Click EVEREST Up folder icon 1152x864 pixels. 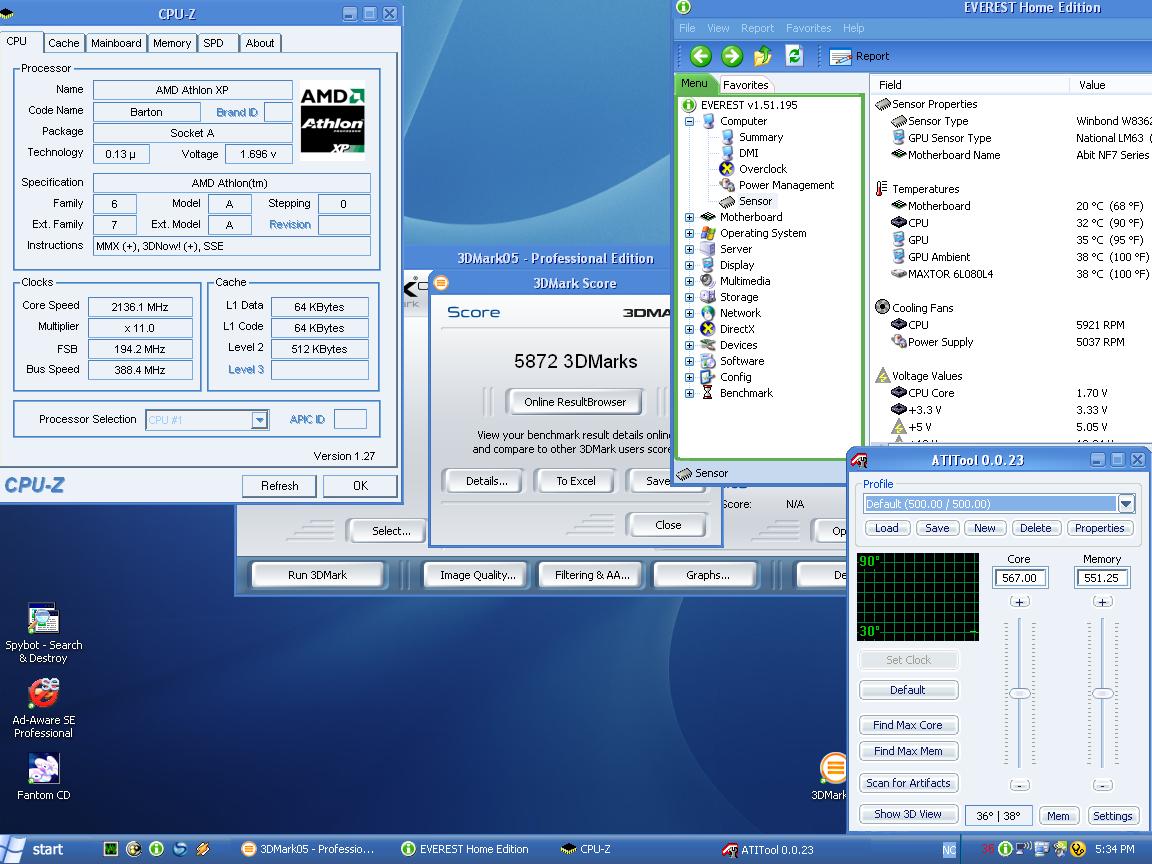click(x=763, y=56)
